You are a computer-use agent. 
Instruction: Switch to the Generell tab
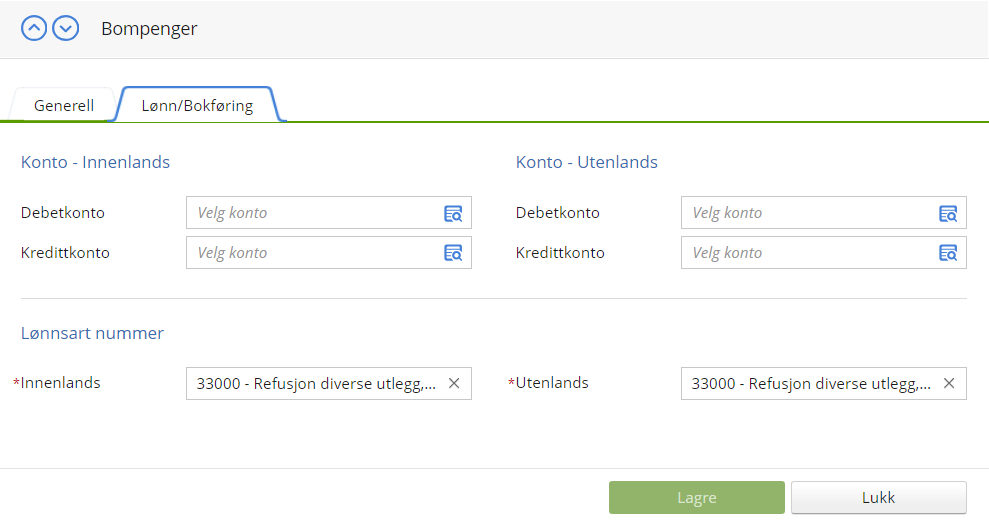click(x=64, y=105)
